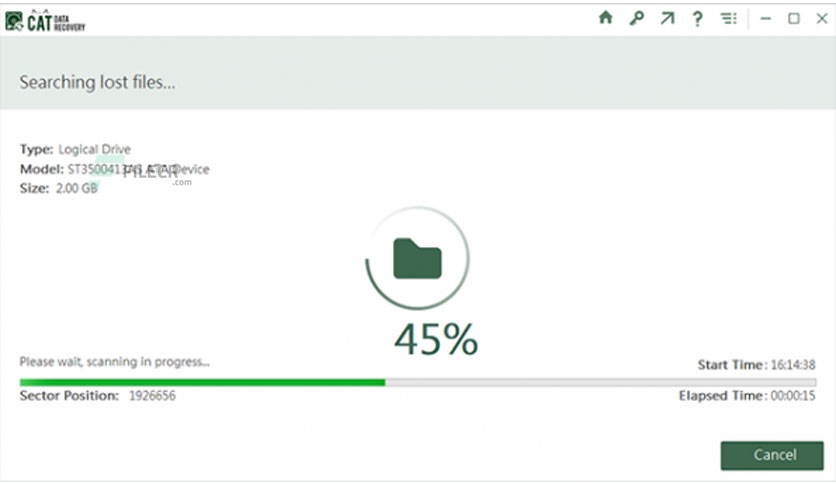The width and height of the screenshot is (836, 484).
Task: Close the CAT Data Recovery window
Action: [x=822, y=19]
